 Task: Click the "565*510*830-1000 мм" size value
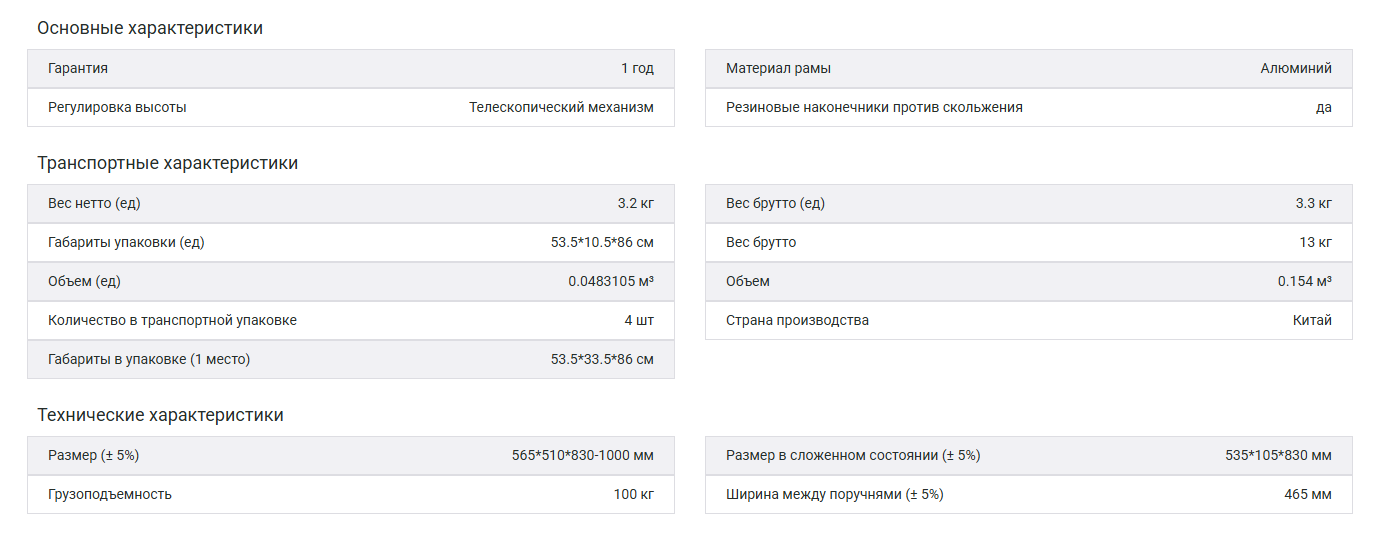click(x=582, y=455)
